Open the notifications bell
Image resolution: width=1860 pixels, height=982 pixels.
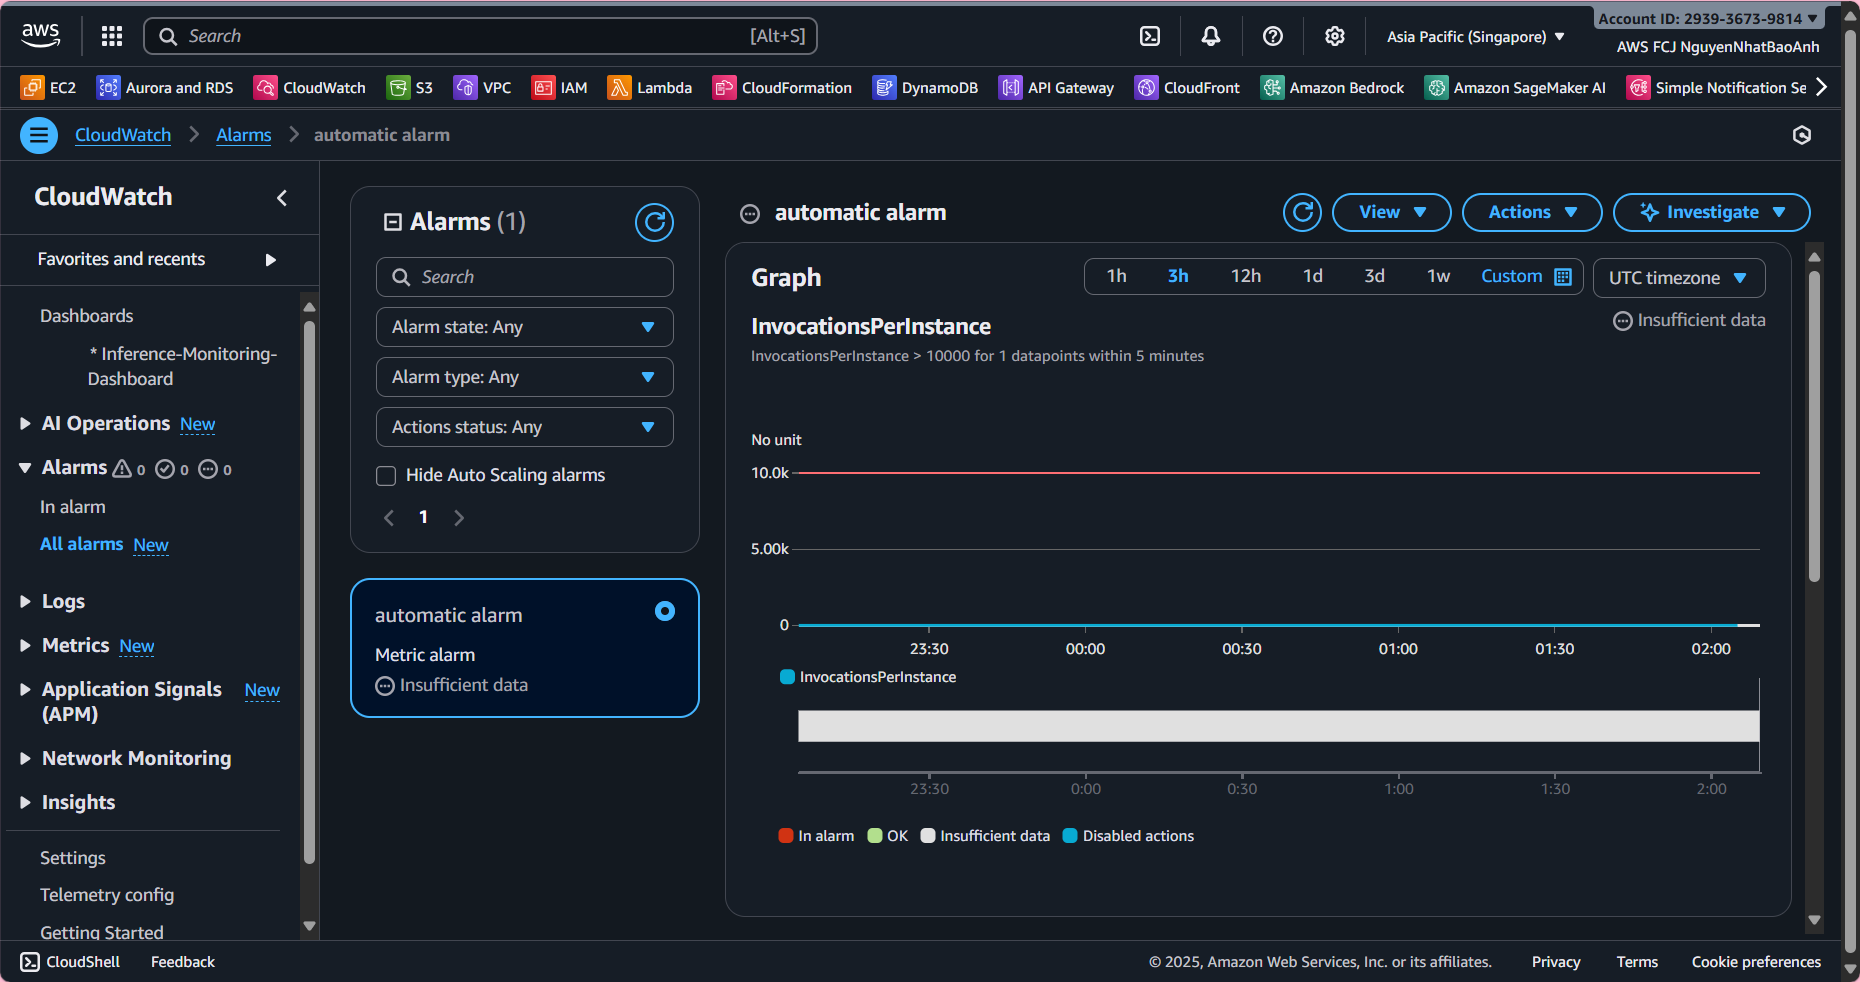pos(1211,36)
